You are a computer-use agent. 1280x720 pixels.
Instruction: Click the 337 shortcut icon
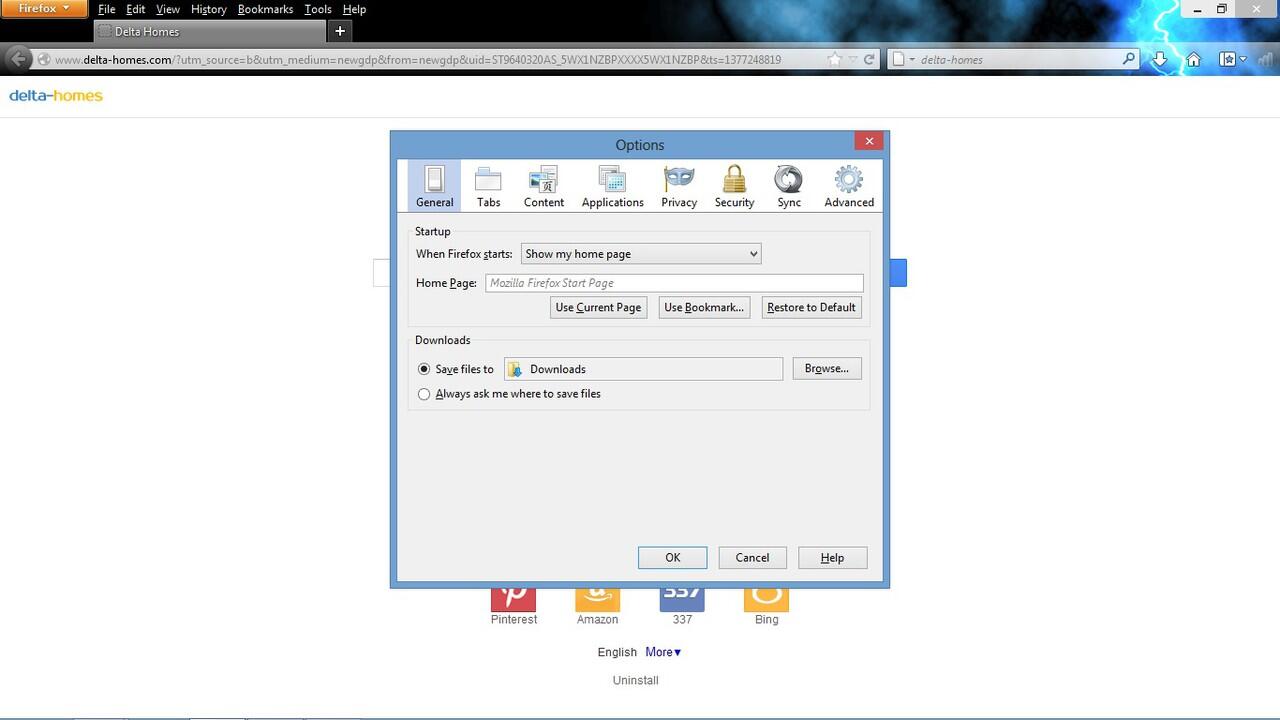(682, 598)
